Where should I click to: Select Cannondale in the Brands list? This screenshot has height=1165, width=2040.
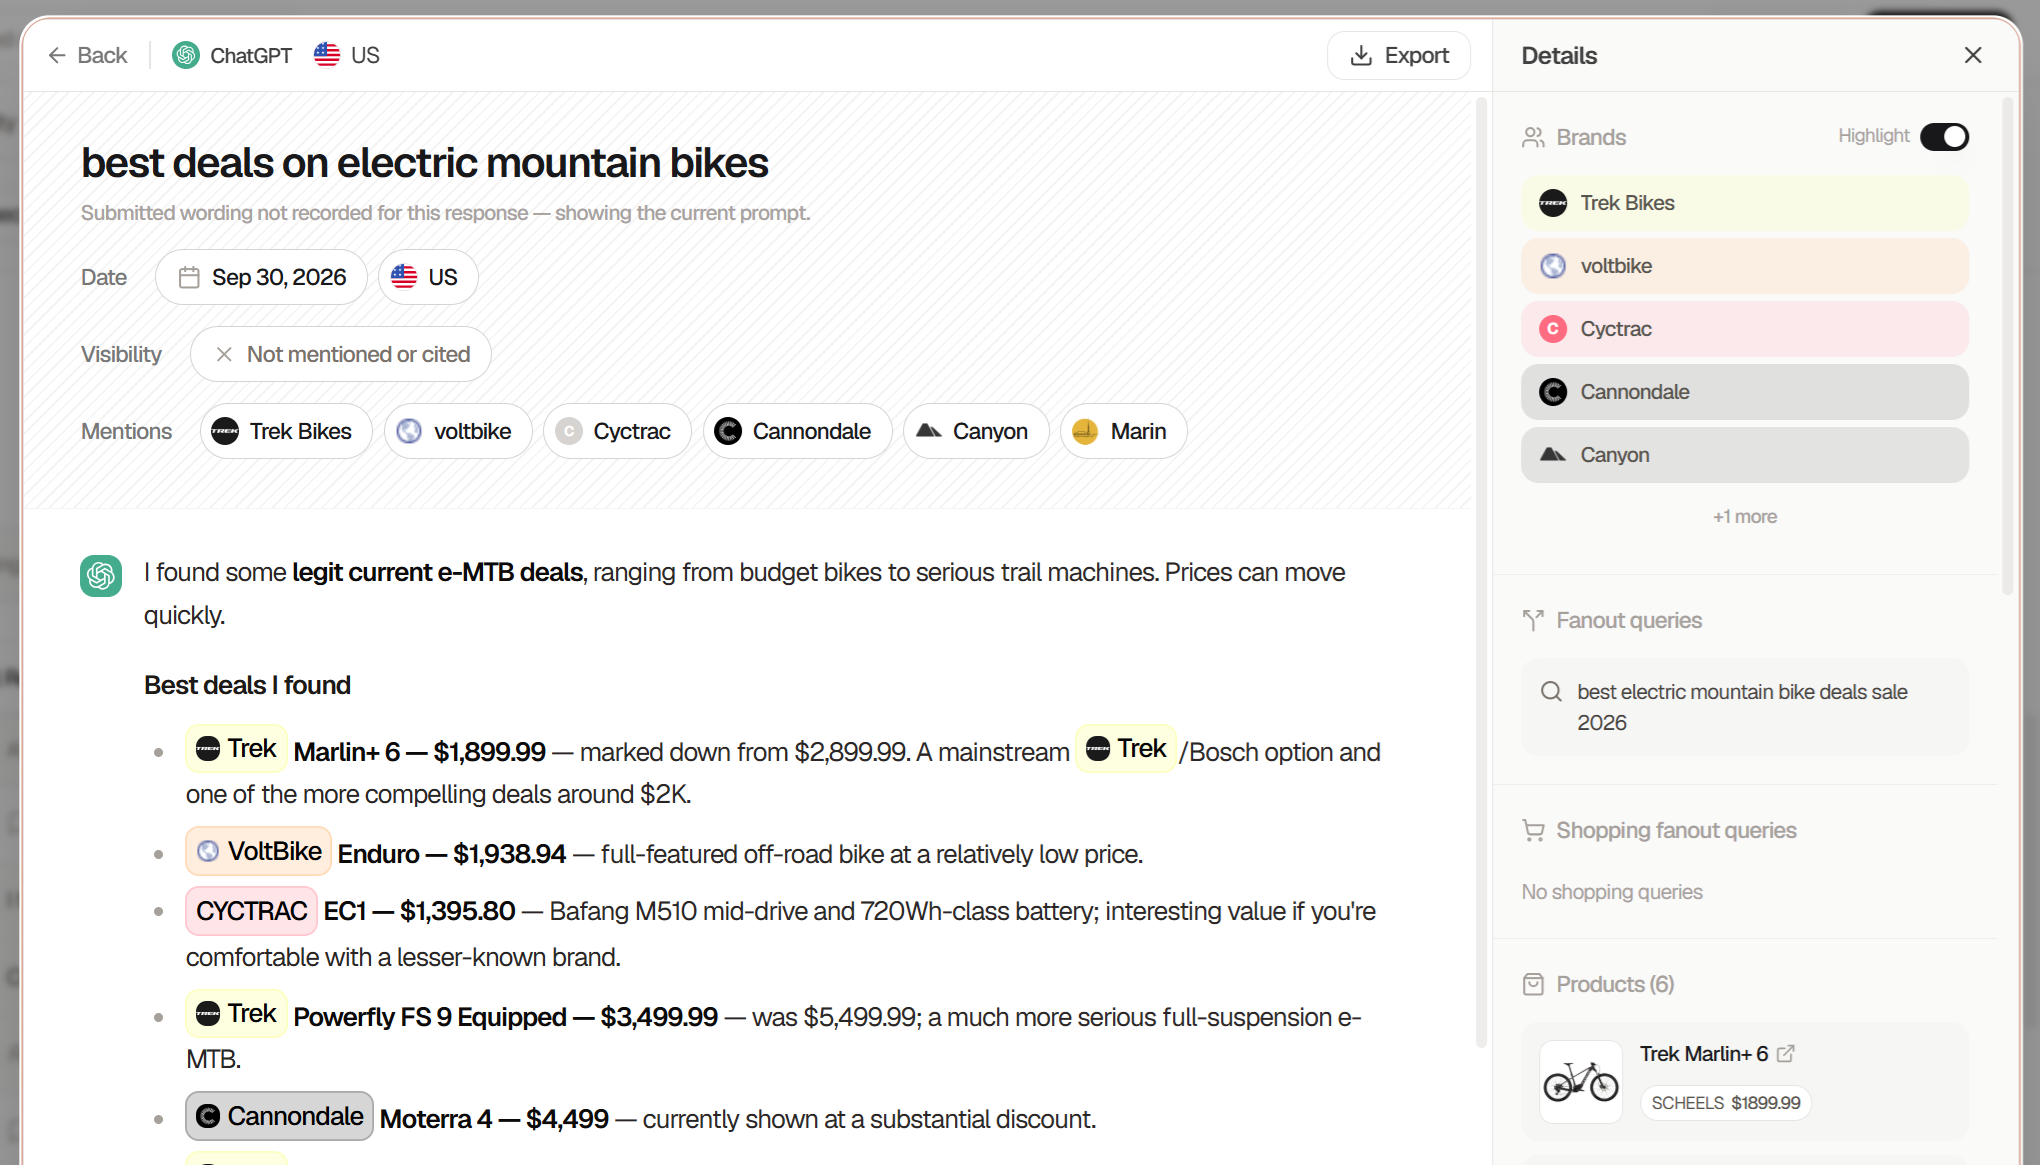(1744, 392)
